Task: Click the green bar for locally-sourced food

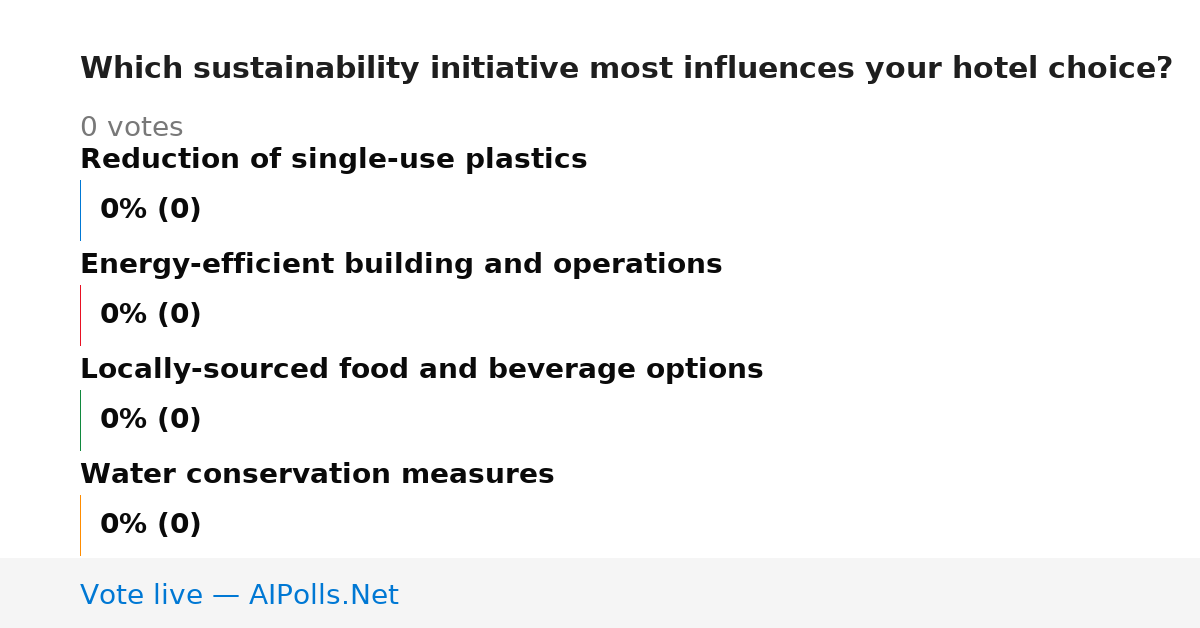Action: point(80,420)
